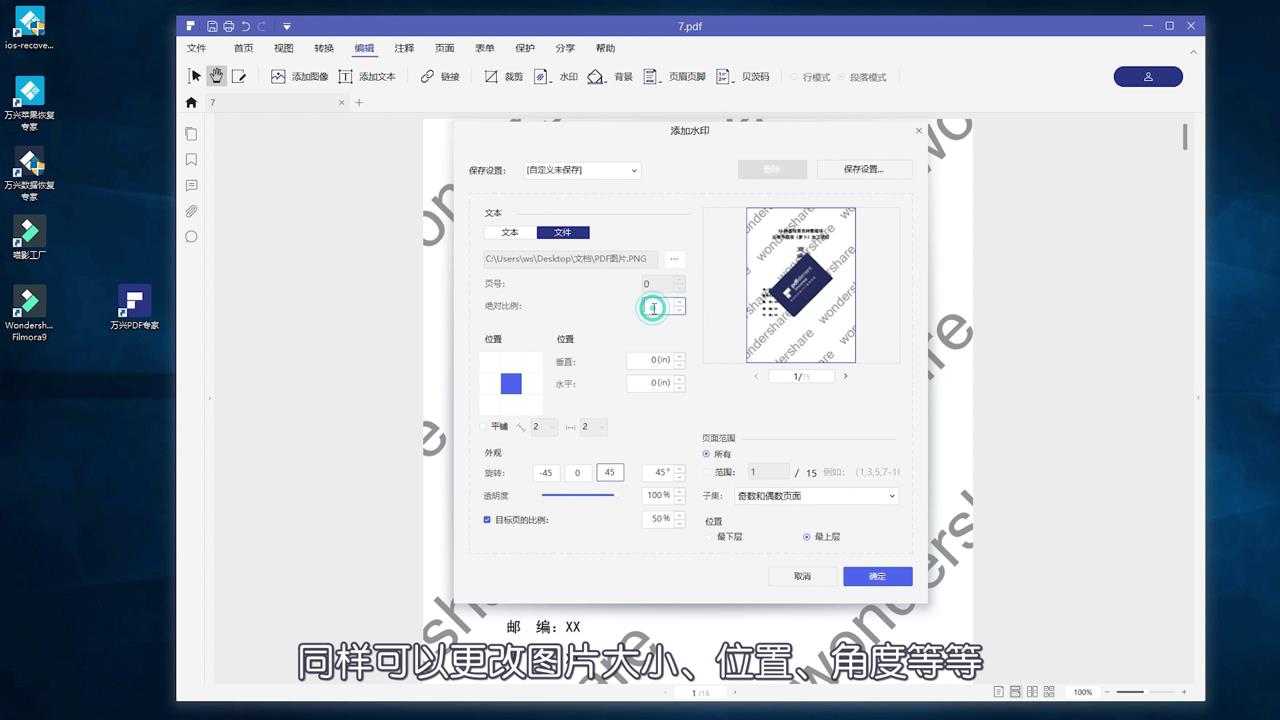Toggle the 目标页的比例 checkbox

[x=487, y=520]
